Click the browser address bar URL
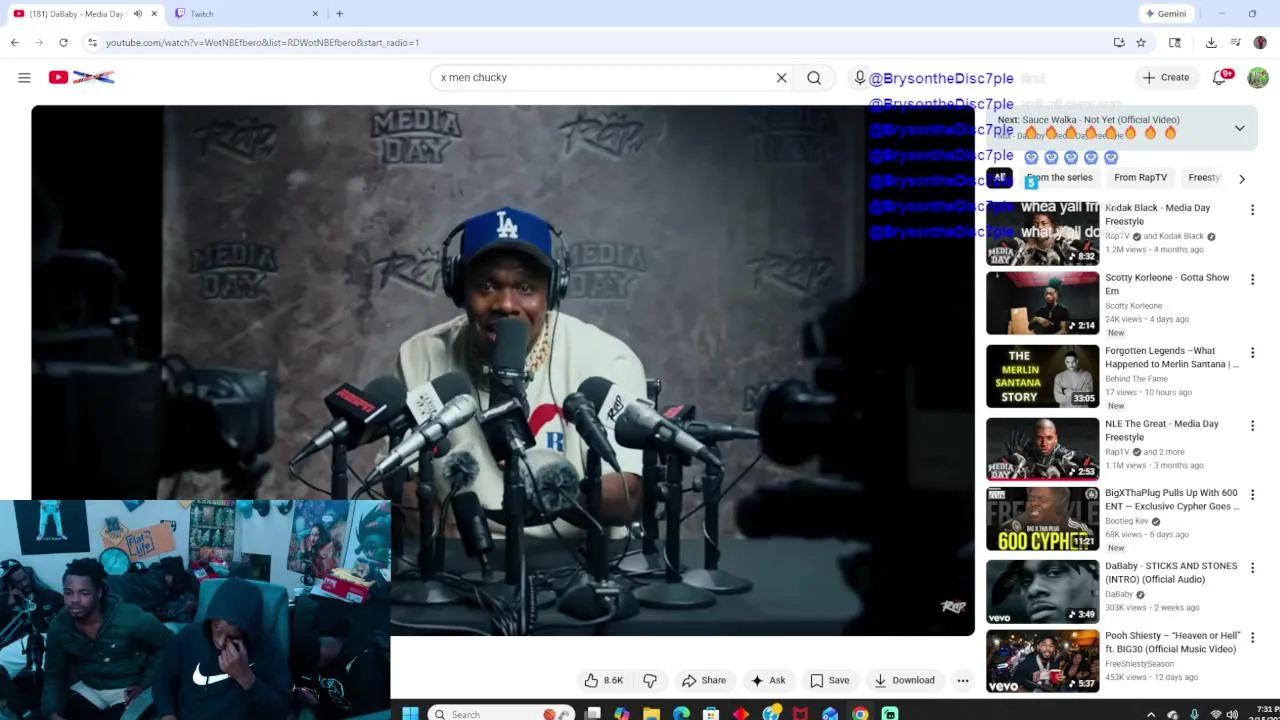The width and height of the screenshot is (1280, 720). pos(262,42)
